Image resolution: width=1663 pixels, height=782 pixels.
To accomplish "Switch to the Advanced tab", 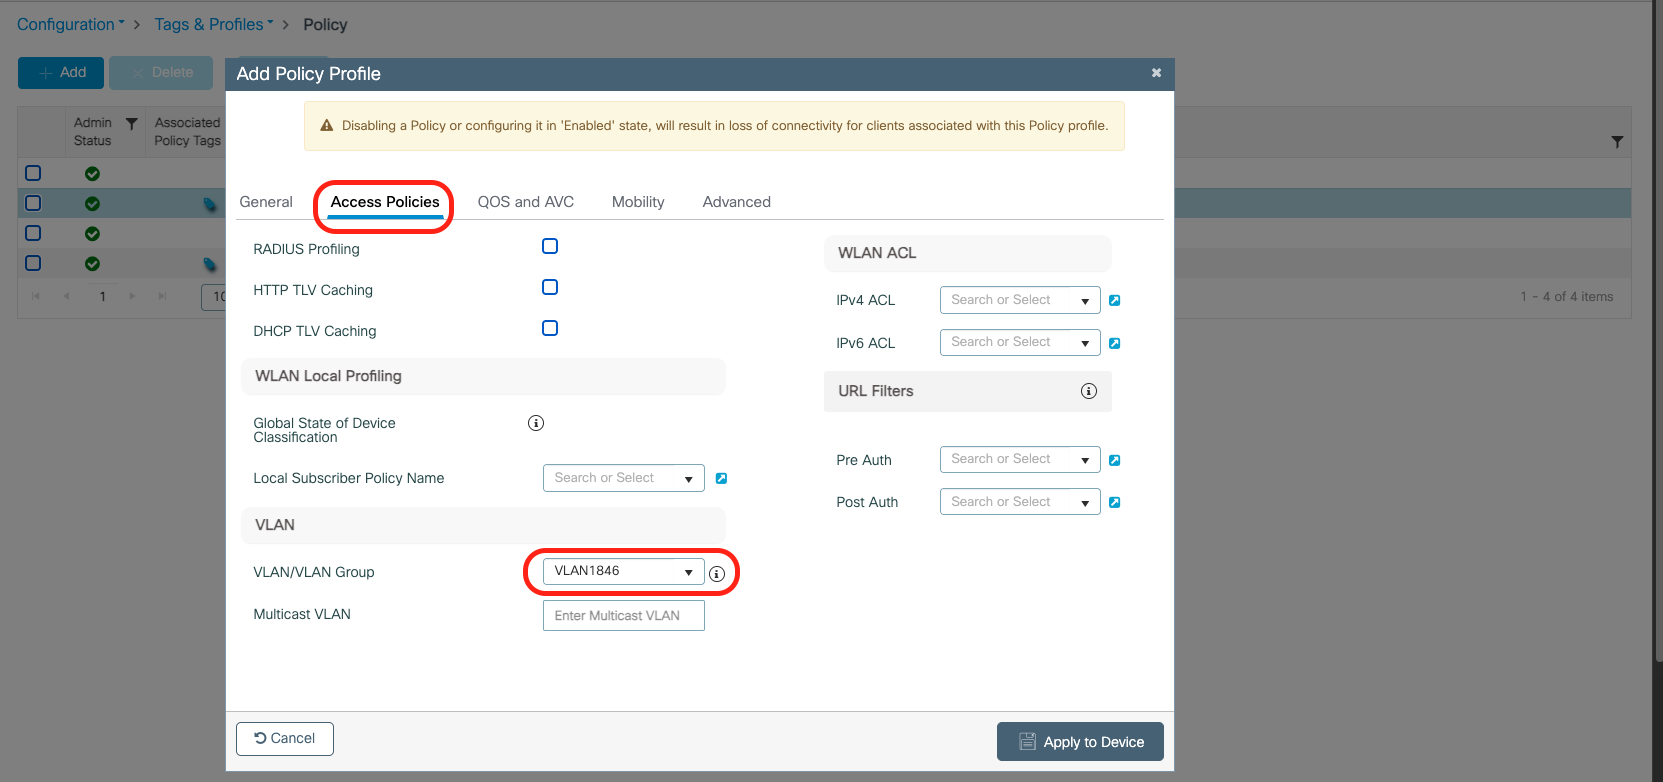I will coord(736,202).
